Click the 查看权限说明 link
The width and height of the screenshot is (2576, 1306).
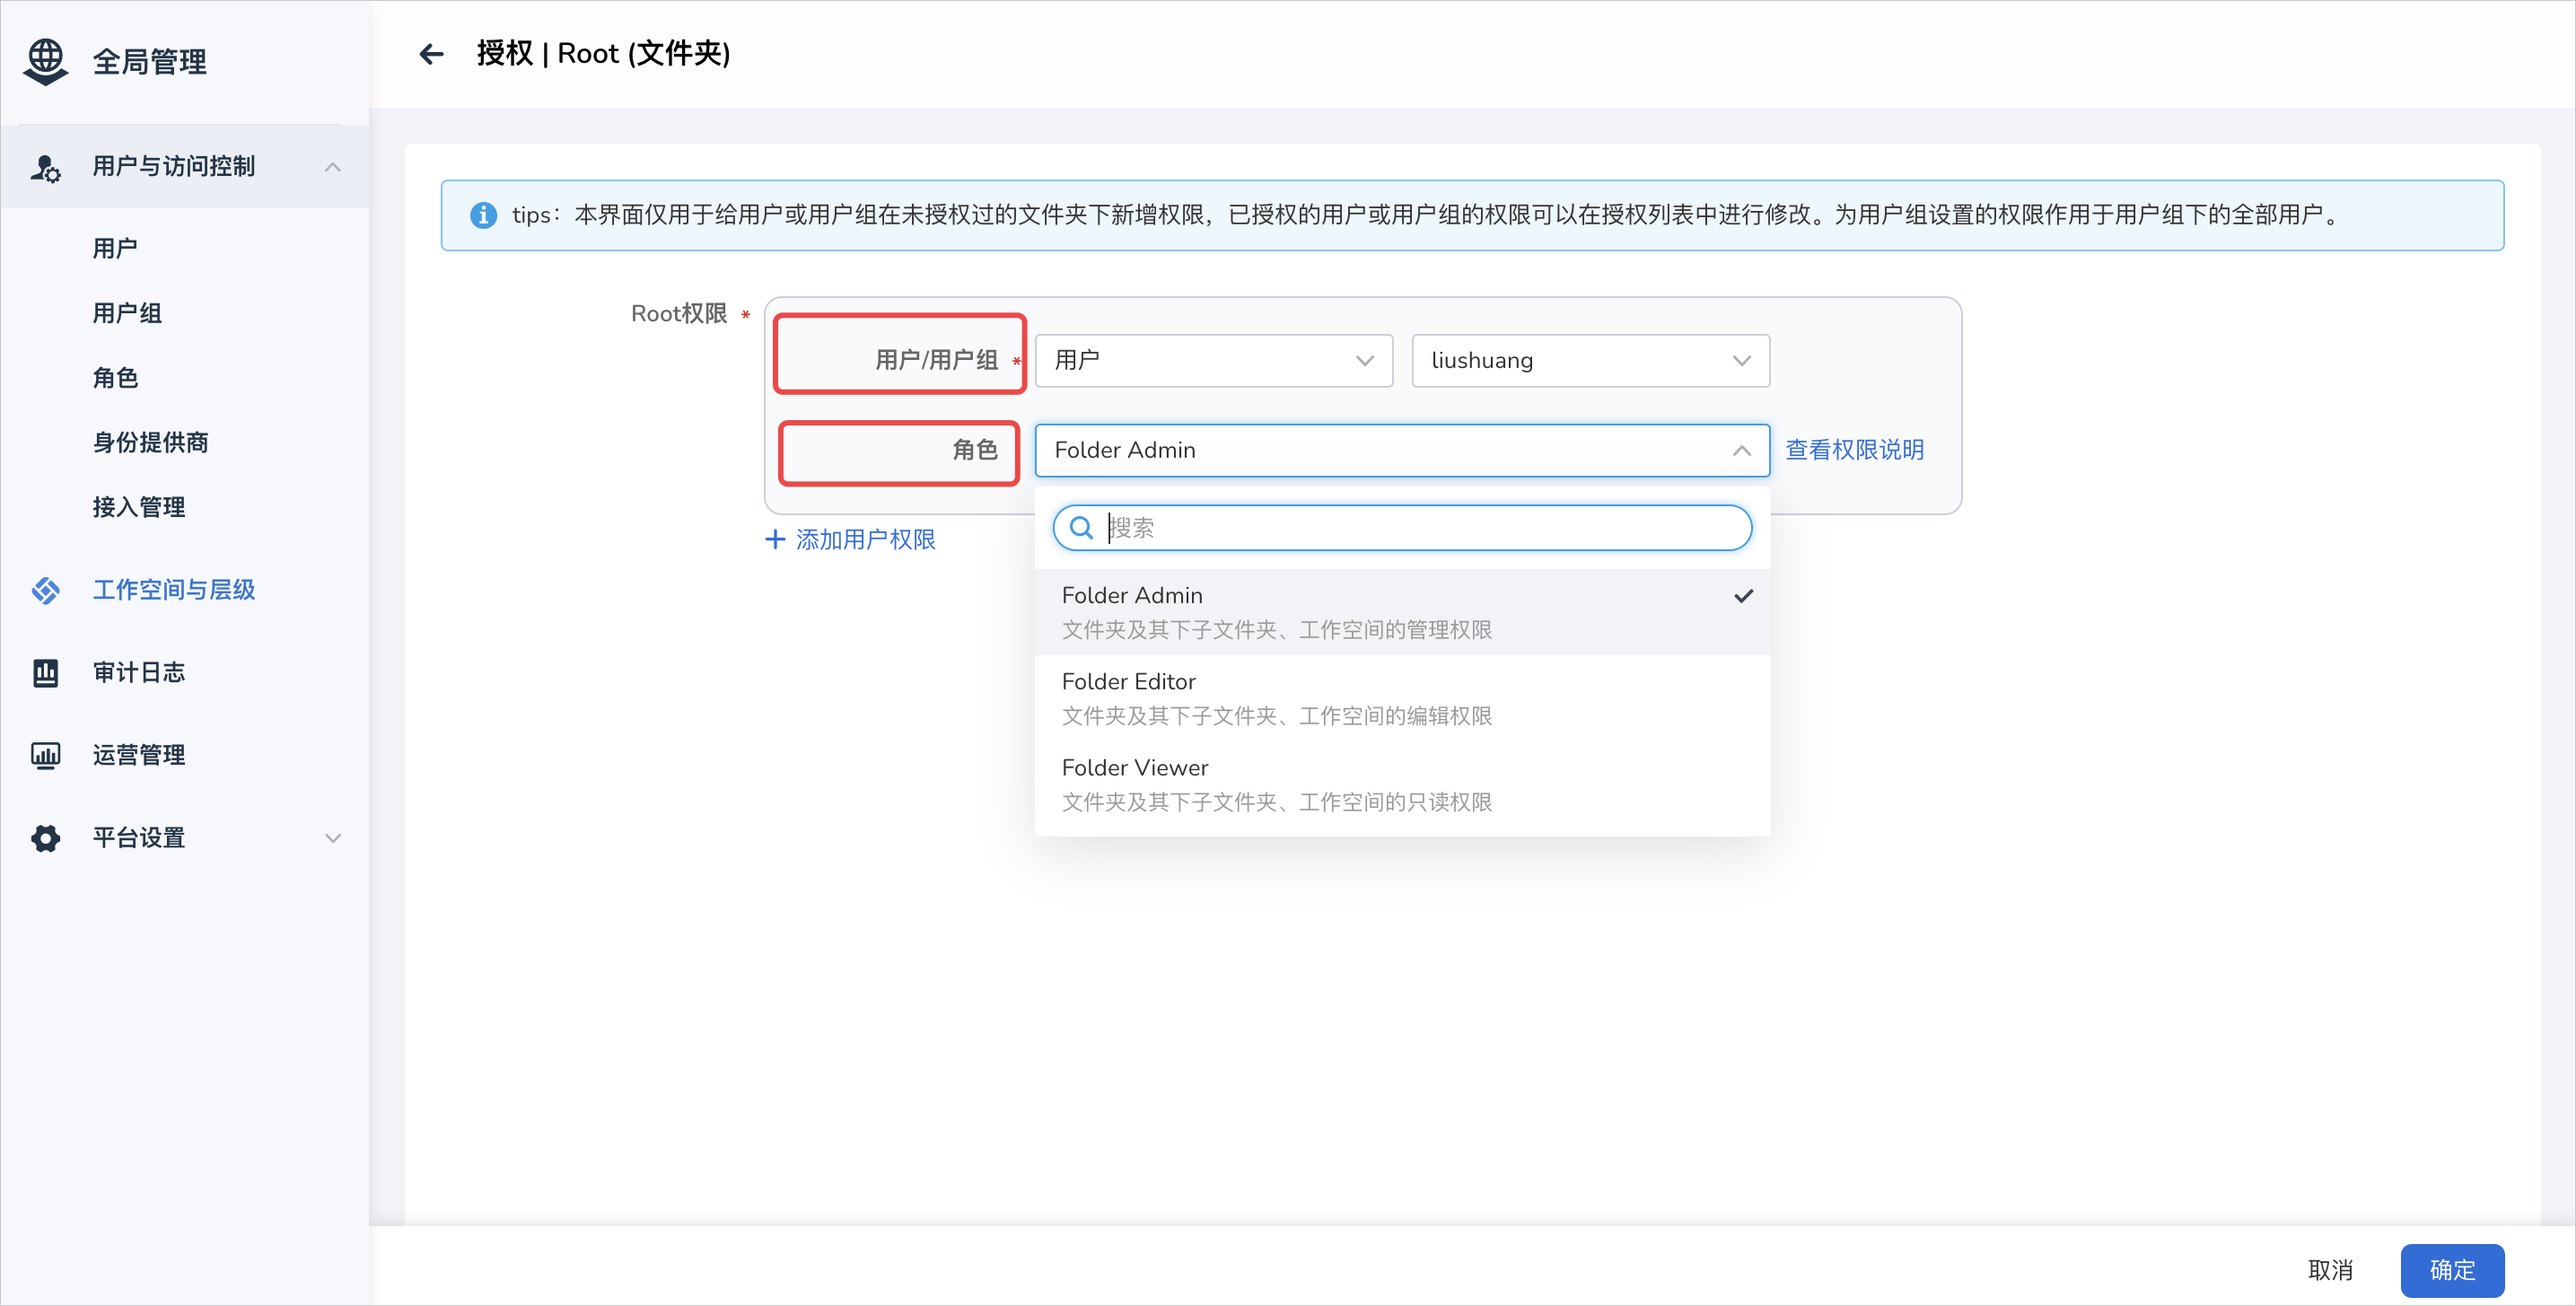point(1854,451)
